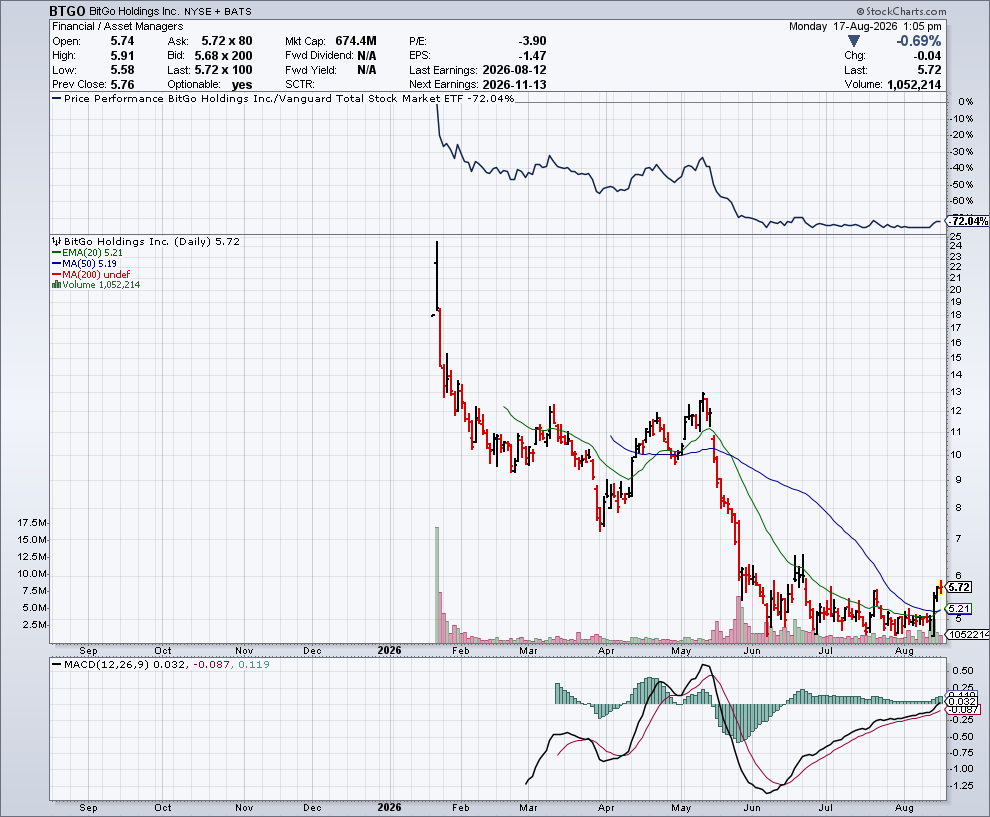
Task: Click the Price Performance legend line marker
Action: point(56,98)
